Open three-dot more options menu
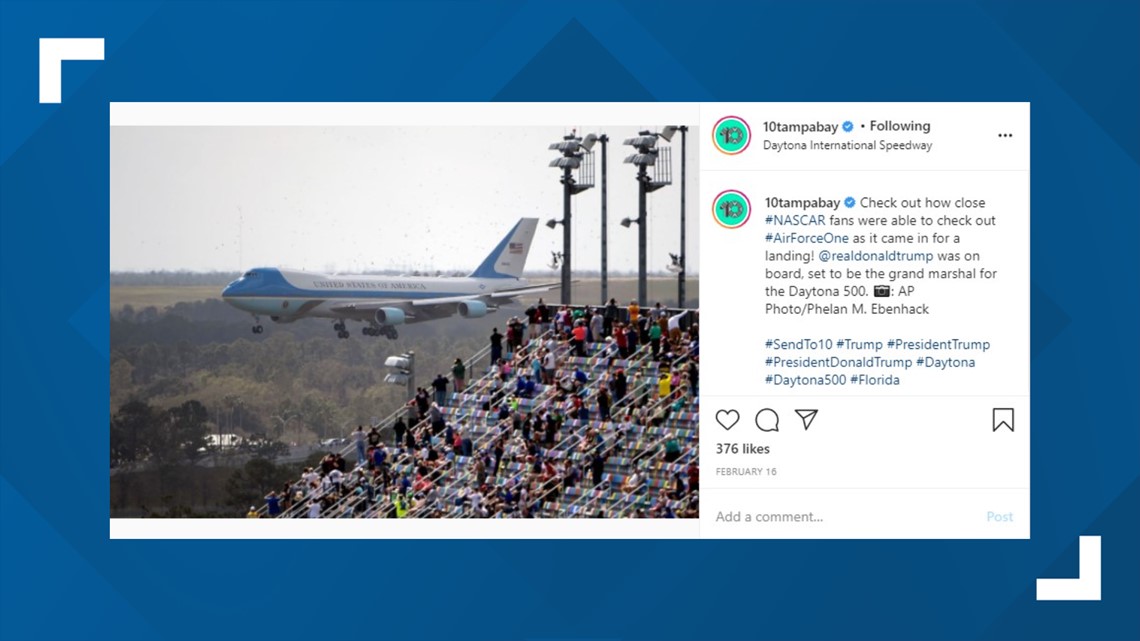Image resolution: width=1140 pixels, height=641 pixels. [1005, 135]
